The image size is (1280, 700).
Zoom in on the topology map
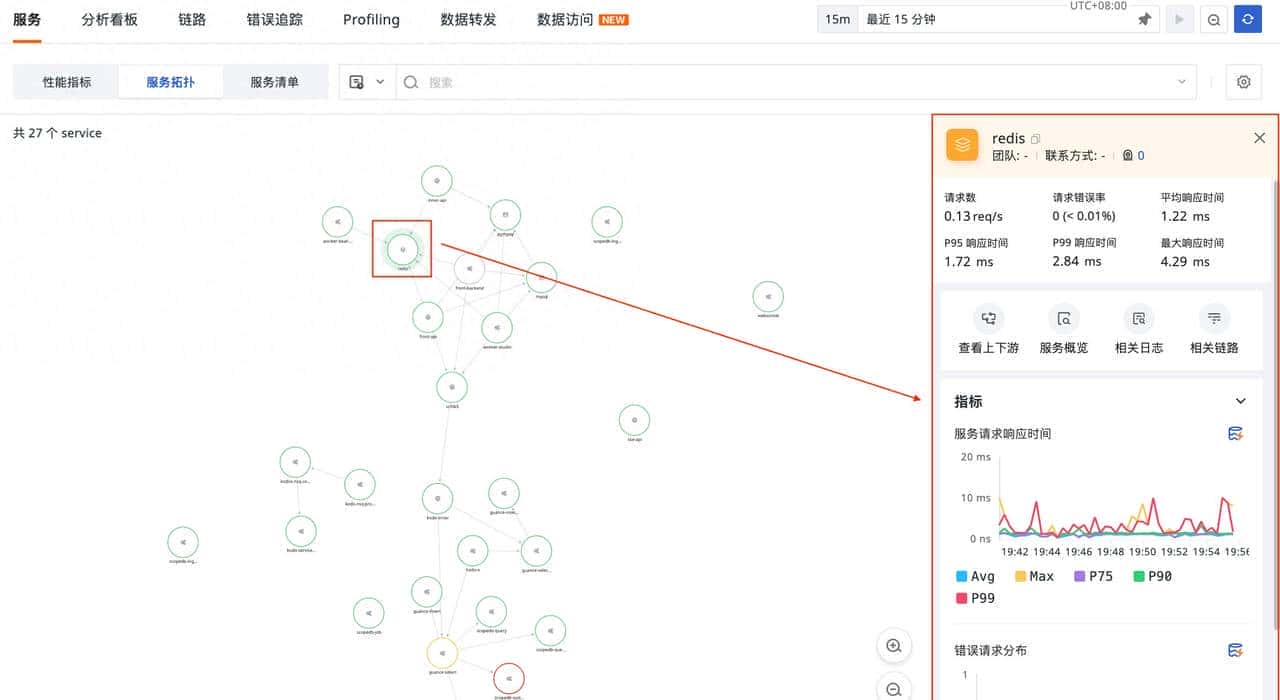tap(894, 646)
